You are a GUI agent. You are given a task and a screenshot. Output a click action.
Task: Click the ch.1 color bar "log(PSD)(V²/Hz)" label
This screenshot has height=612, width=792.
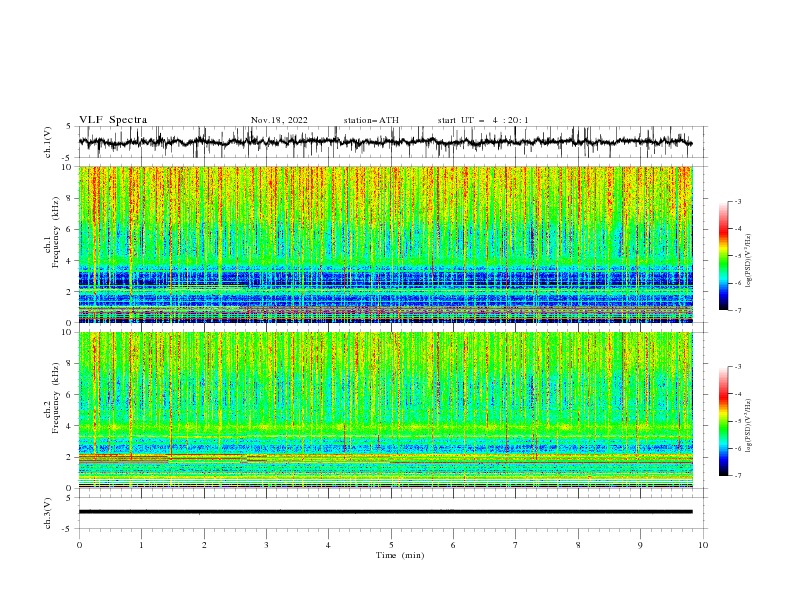tap(749, 261)
